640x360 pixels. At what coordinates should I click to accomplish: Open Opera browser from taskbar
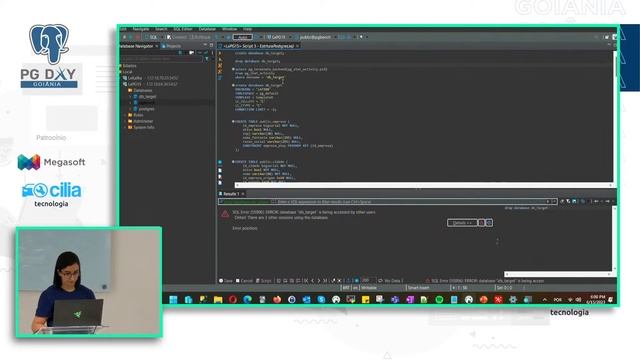coord(233,300)
